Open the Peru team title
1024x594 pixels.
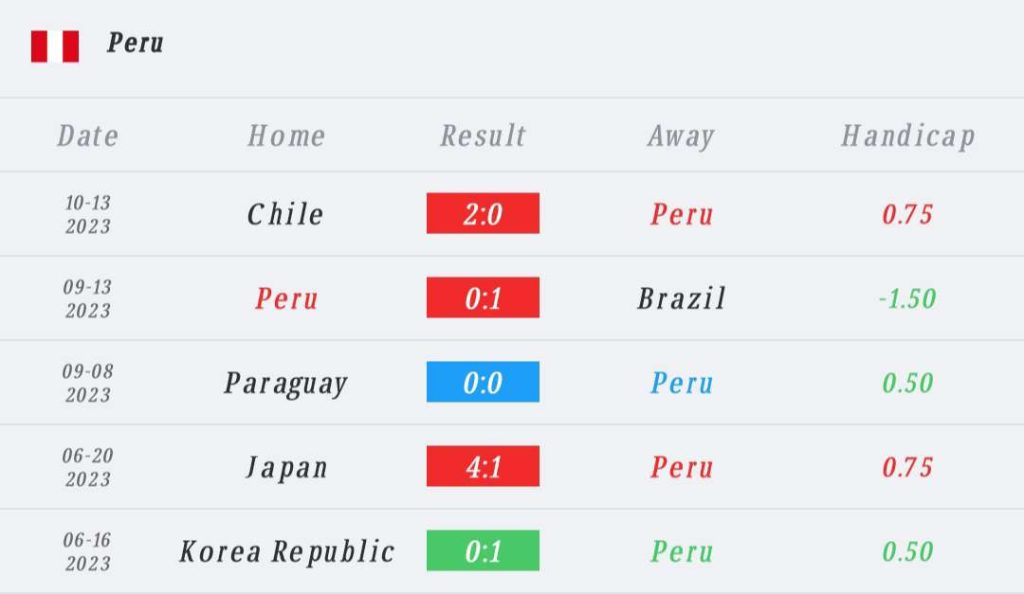pos(135,43)
